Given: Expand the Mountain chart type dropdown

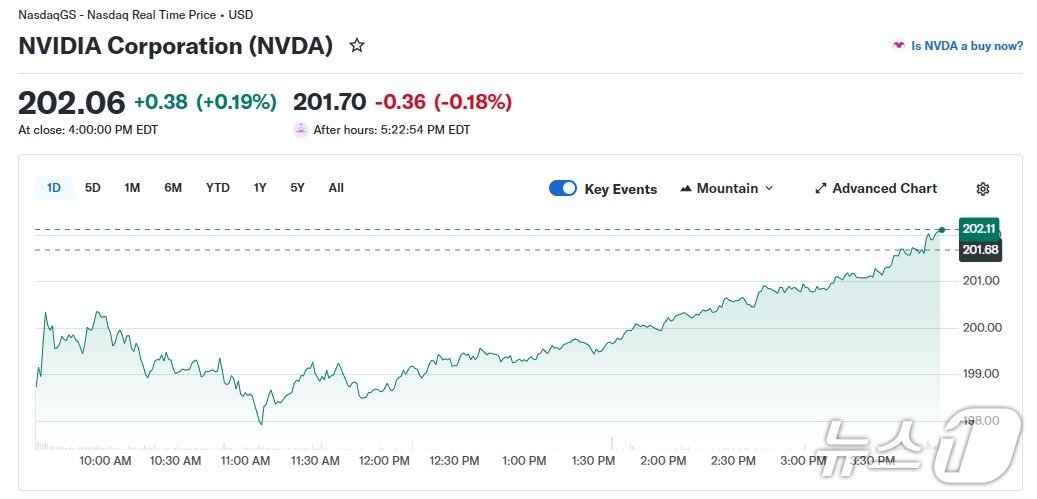Looking at the screenshot, I should coord(768,189).
